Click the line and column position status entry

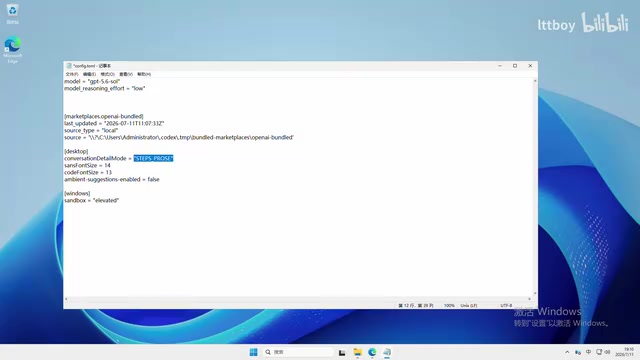click(x=416, y=305)
